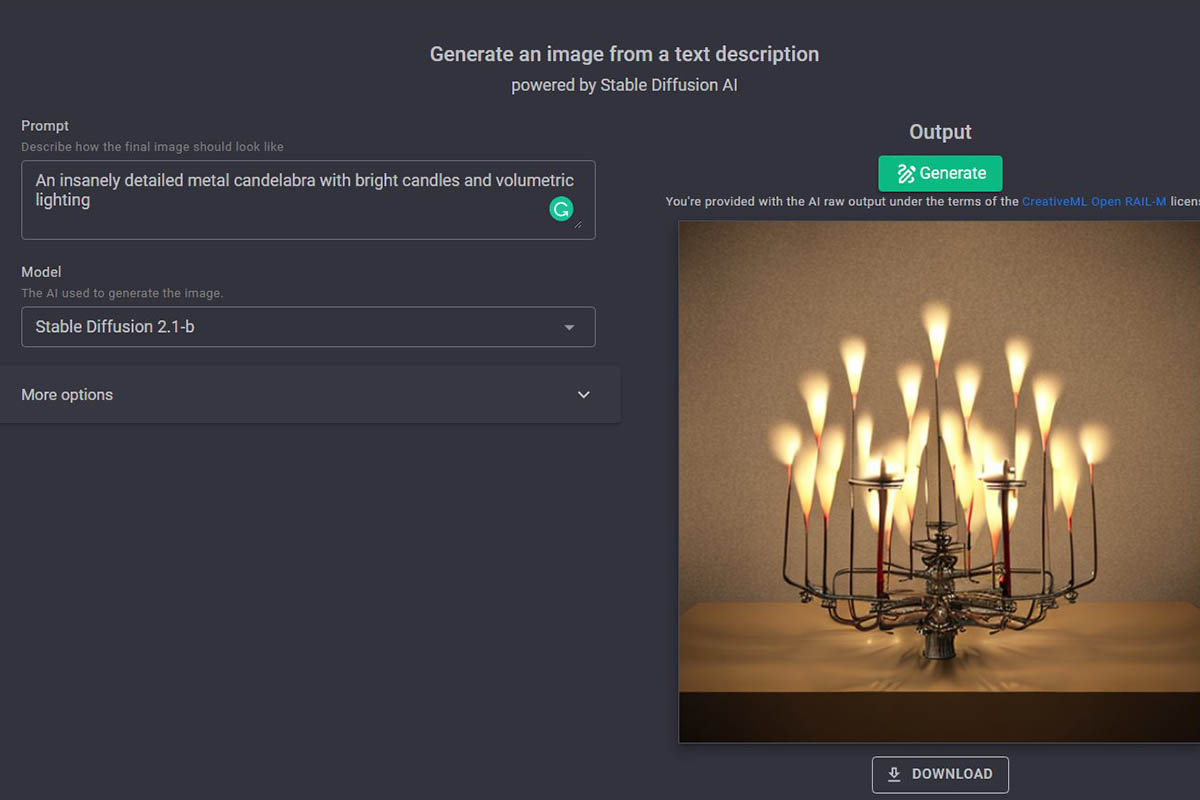1200x800 pixels.
Task: Click the 'The AI used to generate' hint
Action: 122,293
